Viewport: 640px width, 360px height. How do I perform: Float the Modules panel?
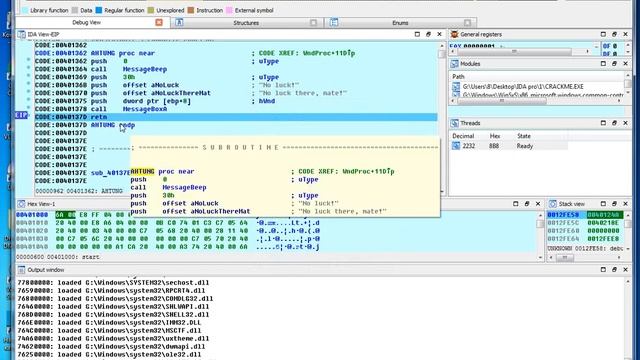pos(614,64)
